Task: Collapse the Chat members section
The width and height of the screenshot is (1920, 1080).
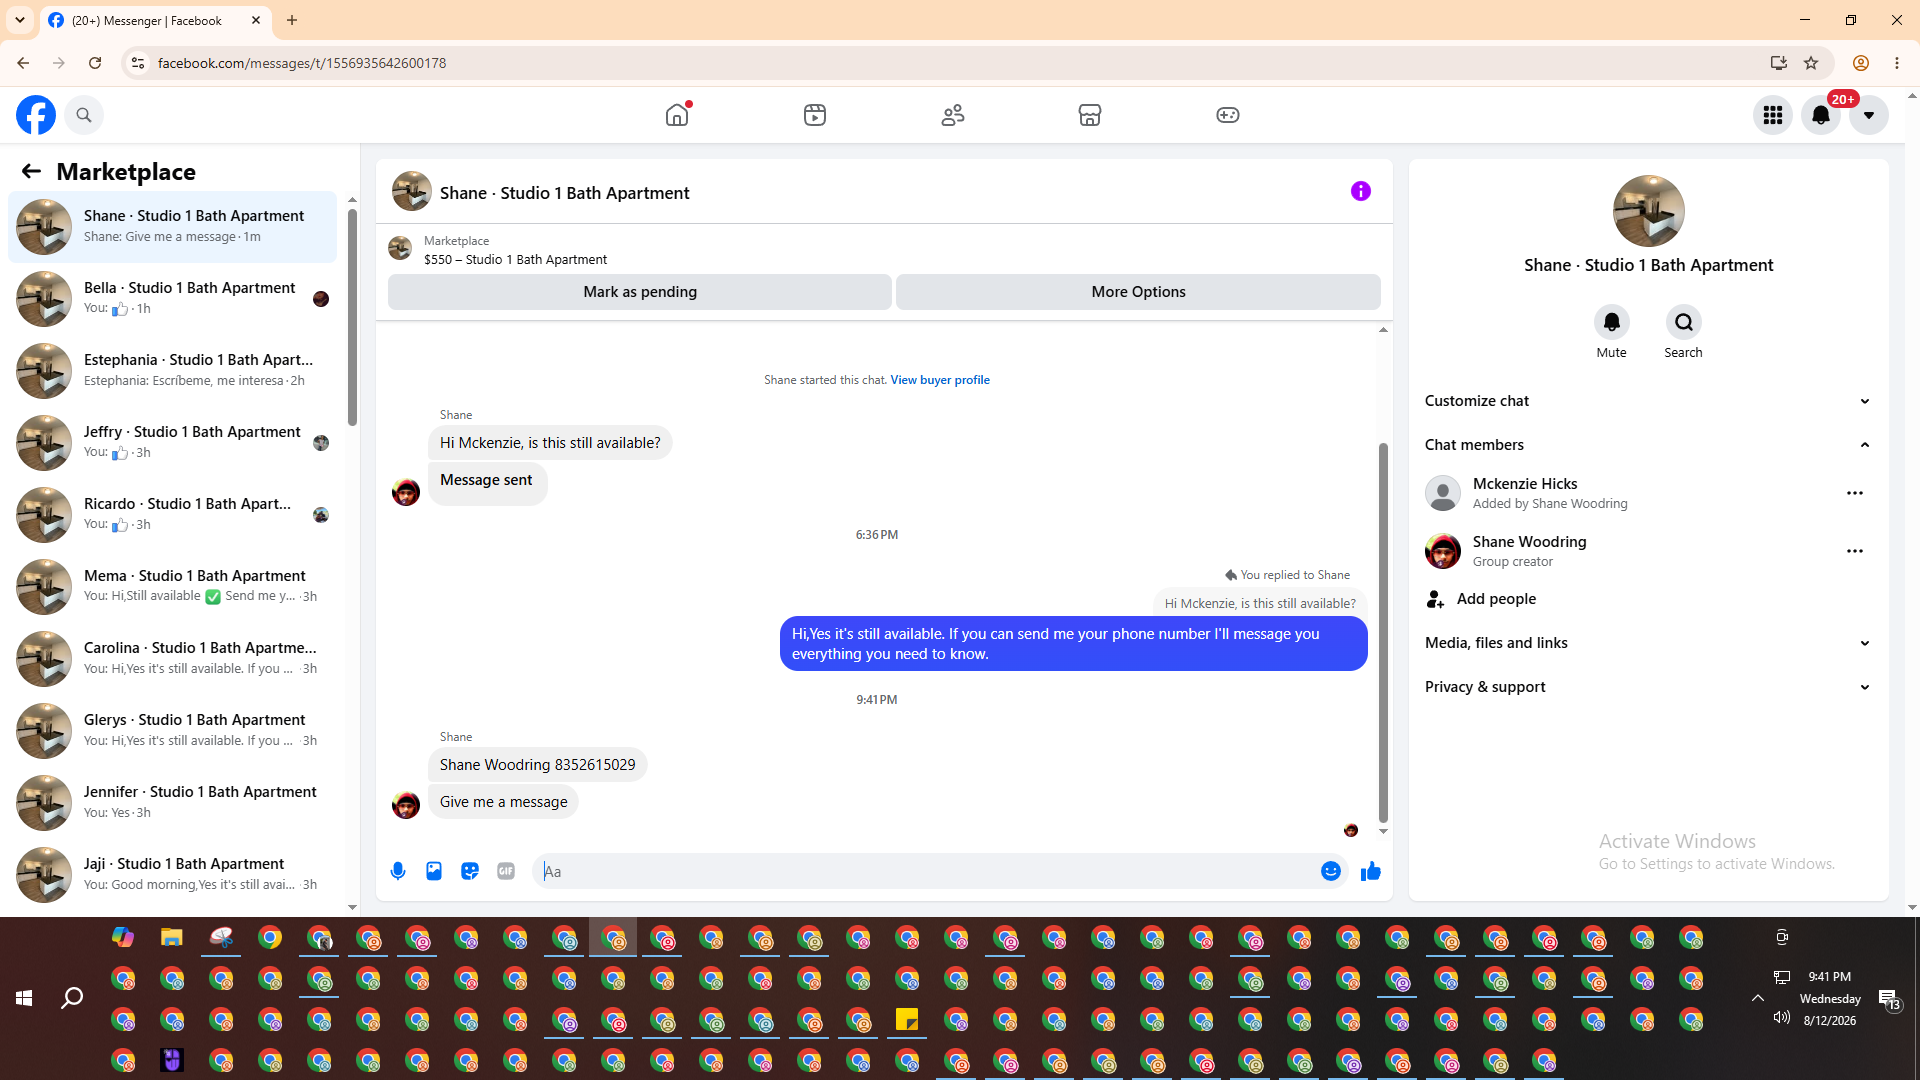Action: pos(1648,445)
